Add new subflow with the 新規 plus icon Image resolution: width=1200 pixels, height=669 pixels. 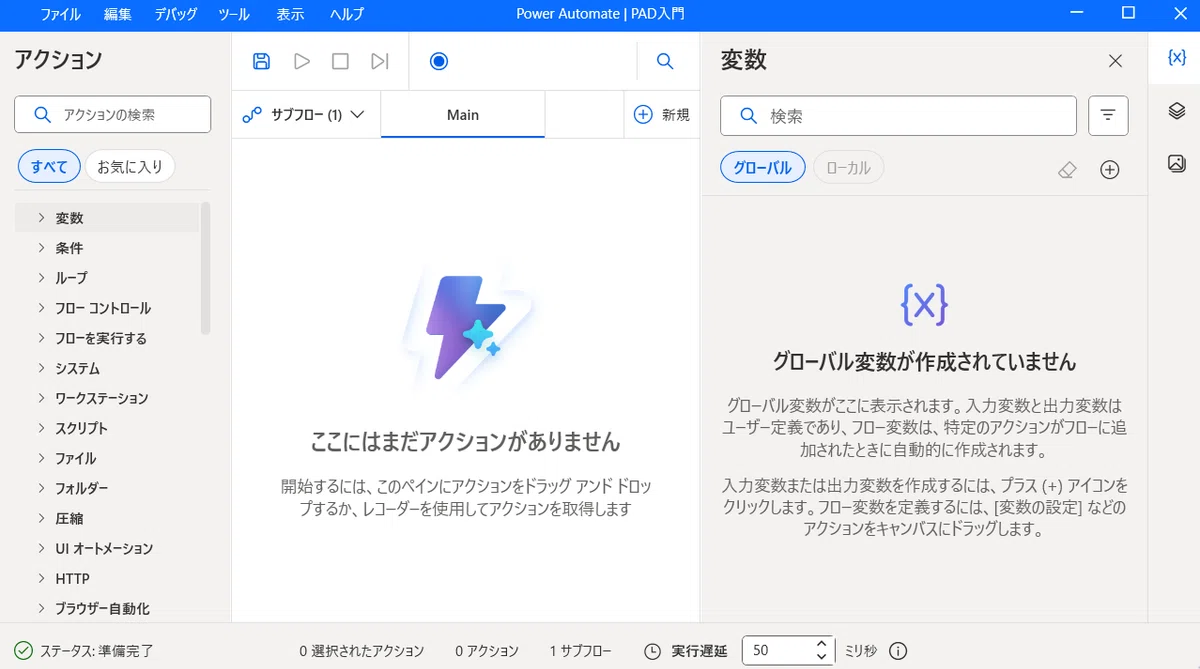point(644,115)
